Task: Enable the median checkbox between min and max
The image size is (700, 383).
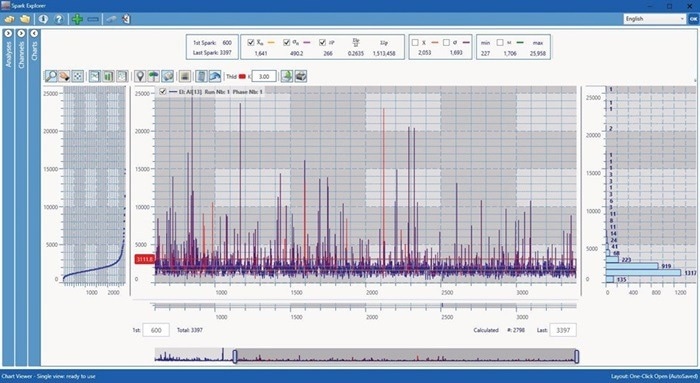Action: click(x=500, y=42)
